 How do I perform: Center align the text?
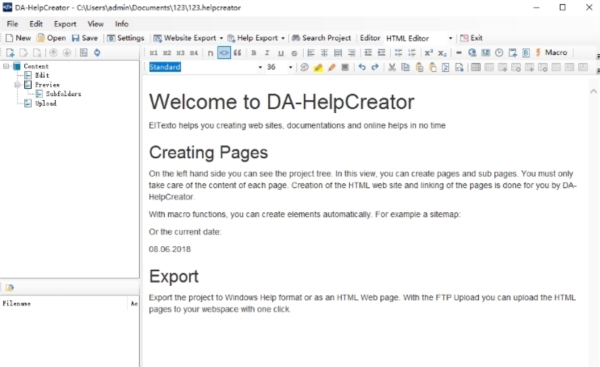324,53
